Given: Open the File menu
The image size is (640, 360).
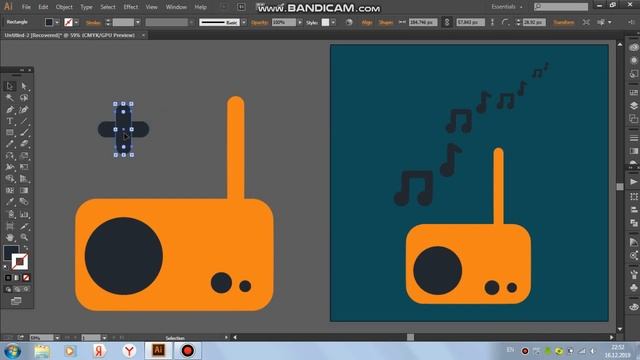Looking at the screenshot, I should tap(26, 7).
